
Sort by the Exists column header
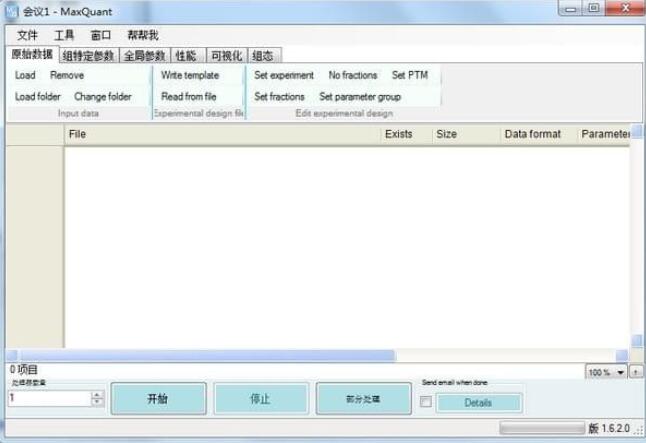tap(406, 134)
